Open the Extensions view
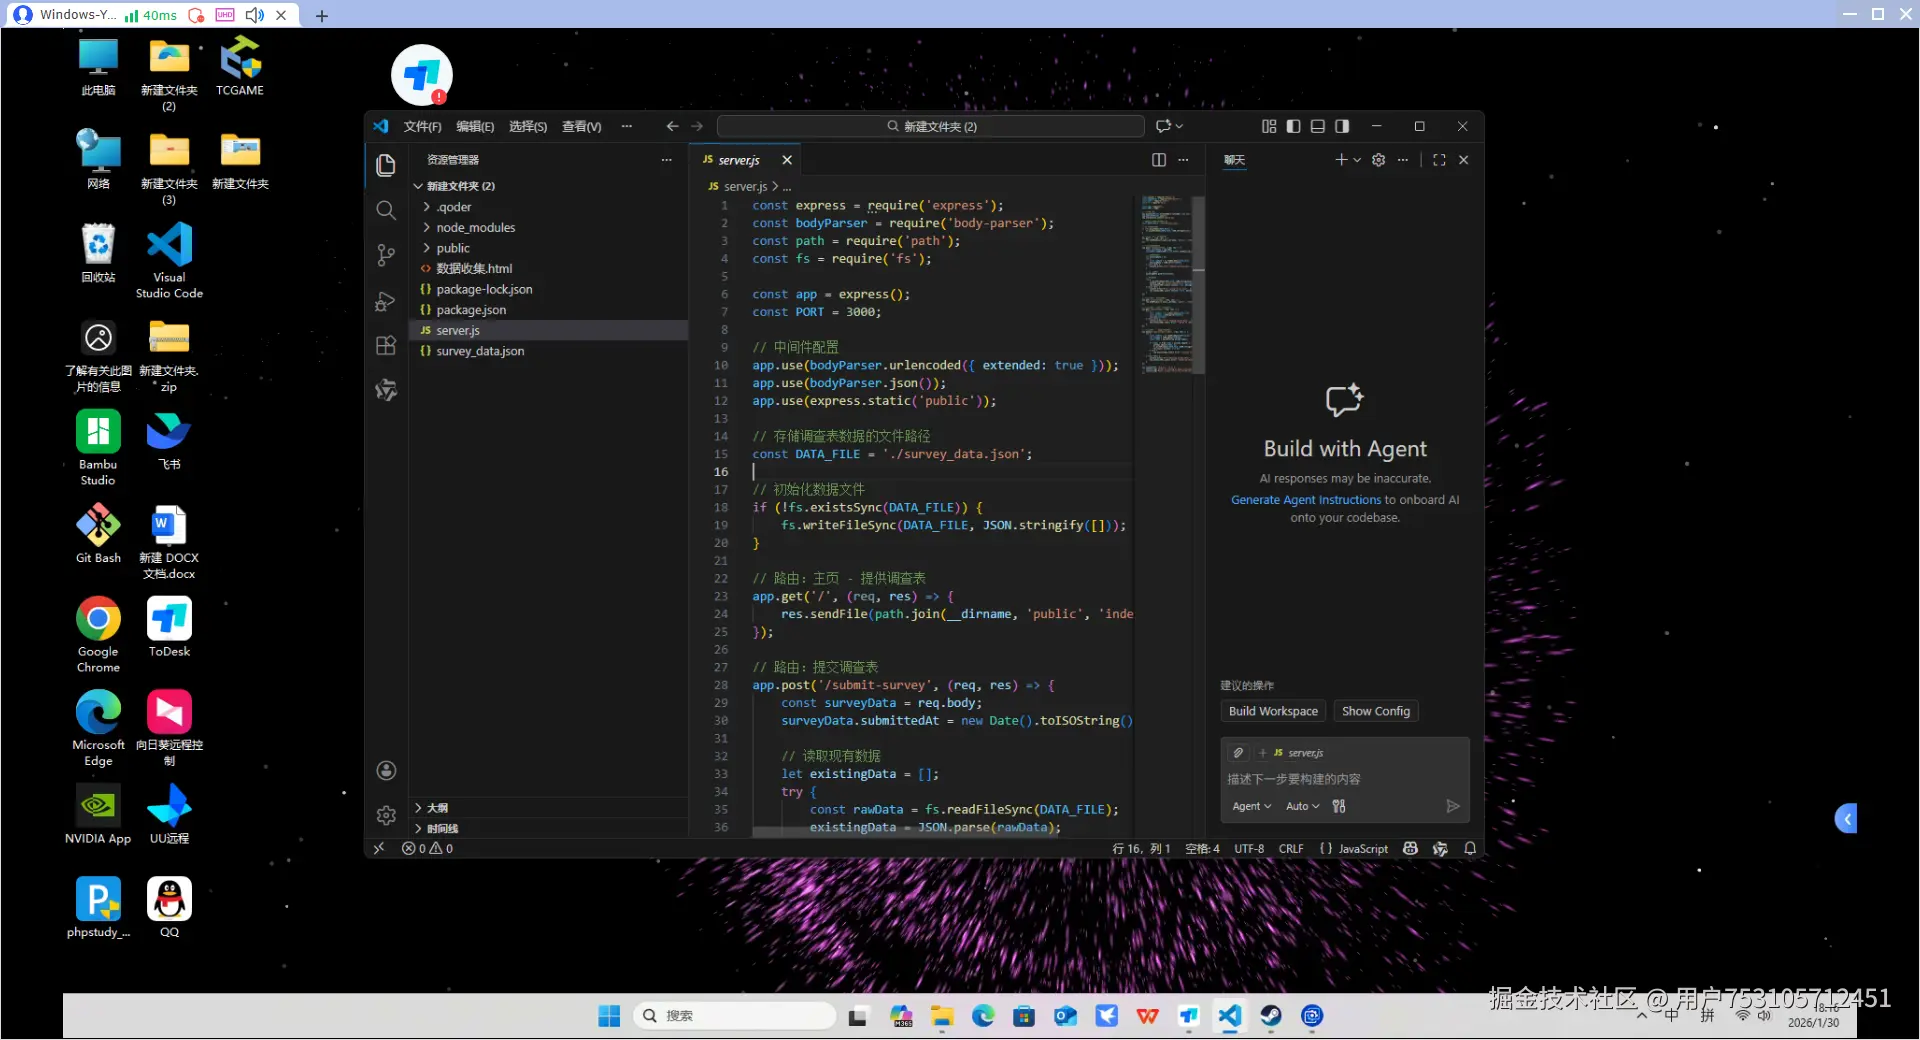 386,346
